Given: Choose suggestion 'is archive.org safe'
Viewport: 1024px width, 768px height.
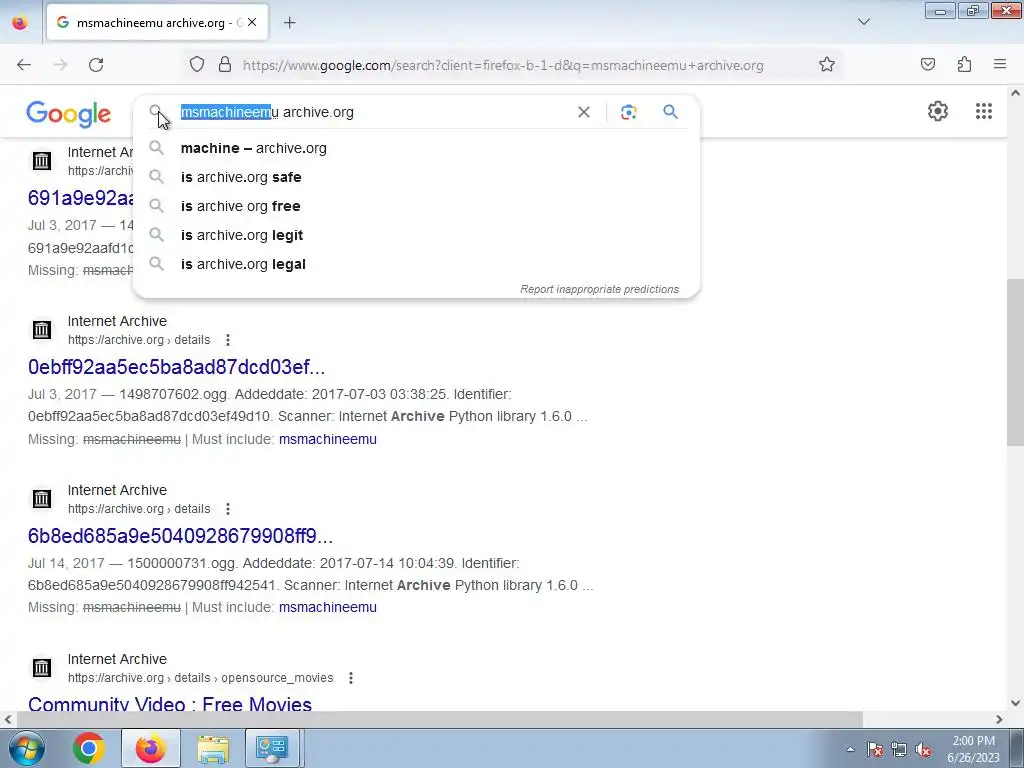Looking at the screenshot, I should click(x=416, y=177).
